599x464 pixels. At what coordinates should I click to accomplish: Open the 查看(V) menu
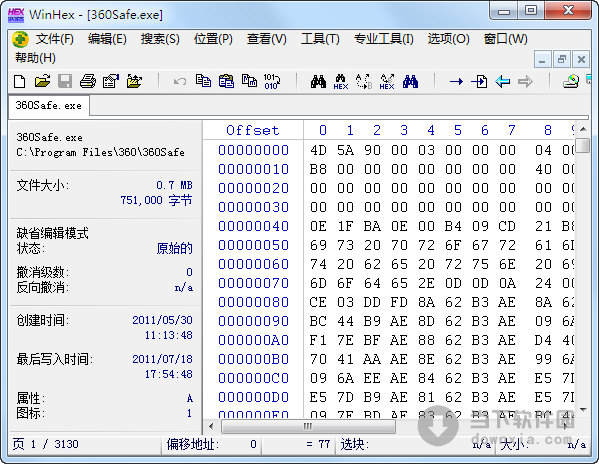(x=267, y=39)
